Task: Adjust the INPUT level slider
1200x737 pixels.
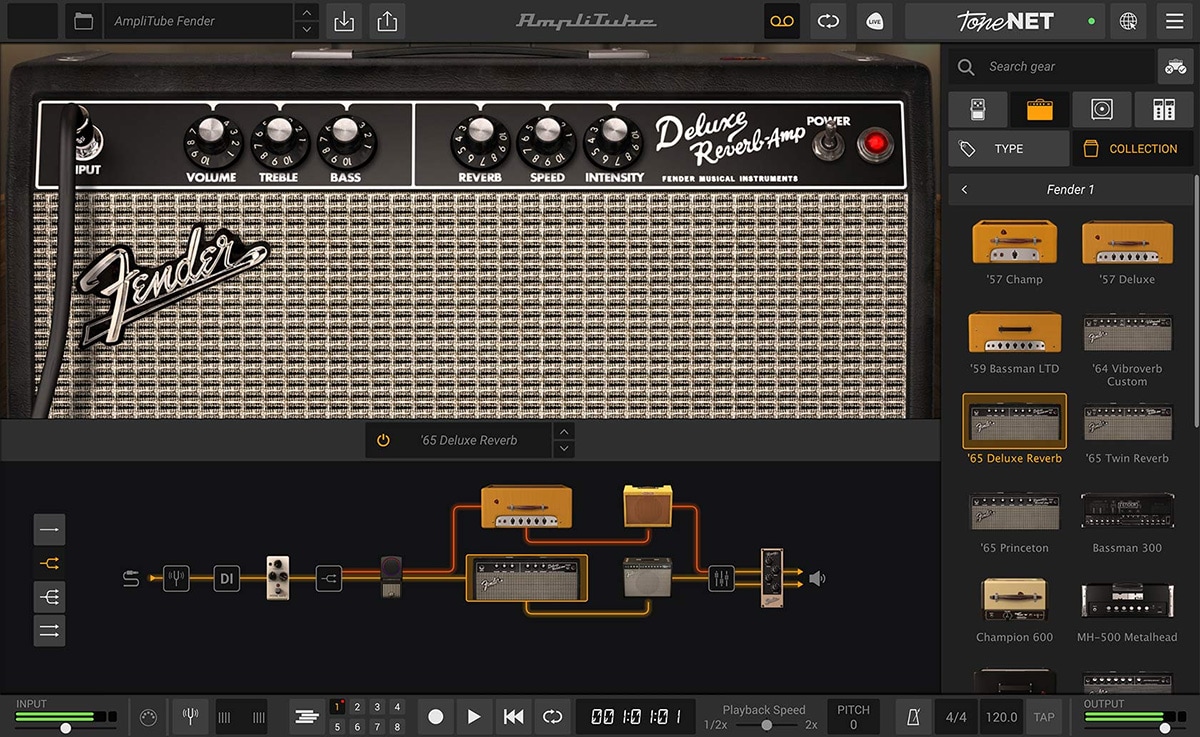Action: click(x=66, y=729)
